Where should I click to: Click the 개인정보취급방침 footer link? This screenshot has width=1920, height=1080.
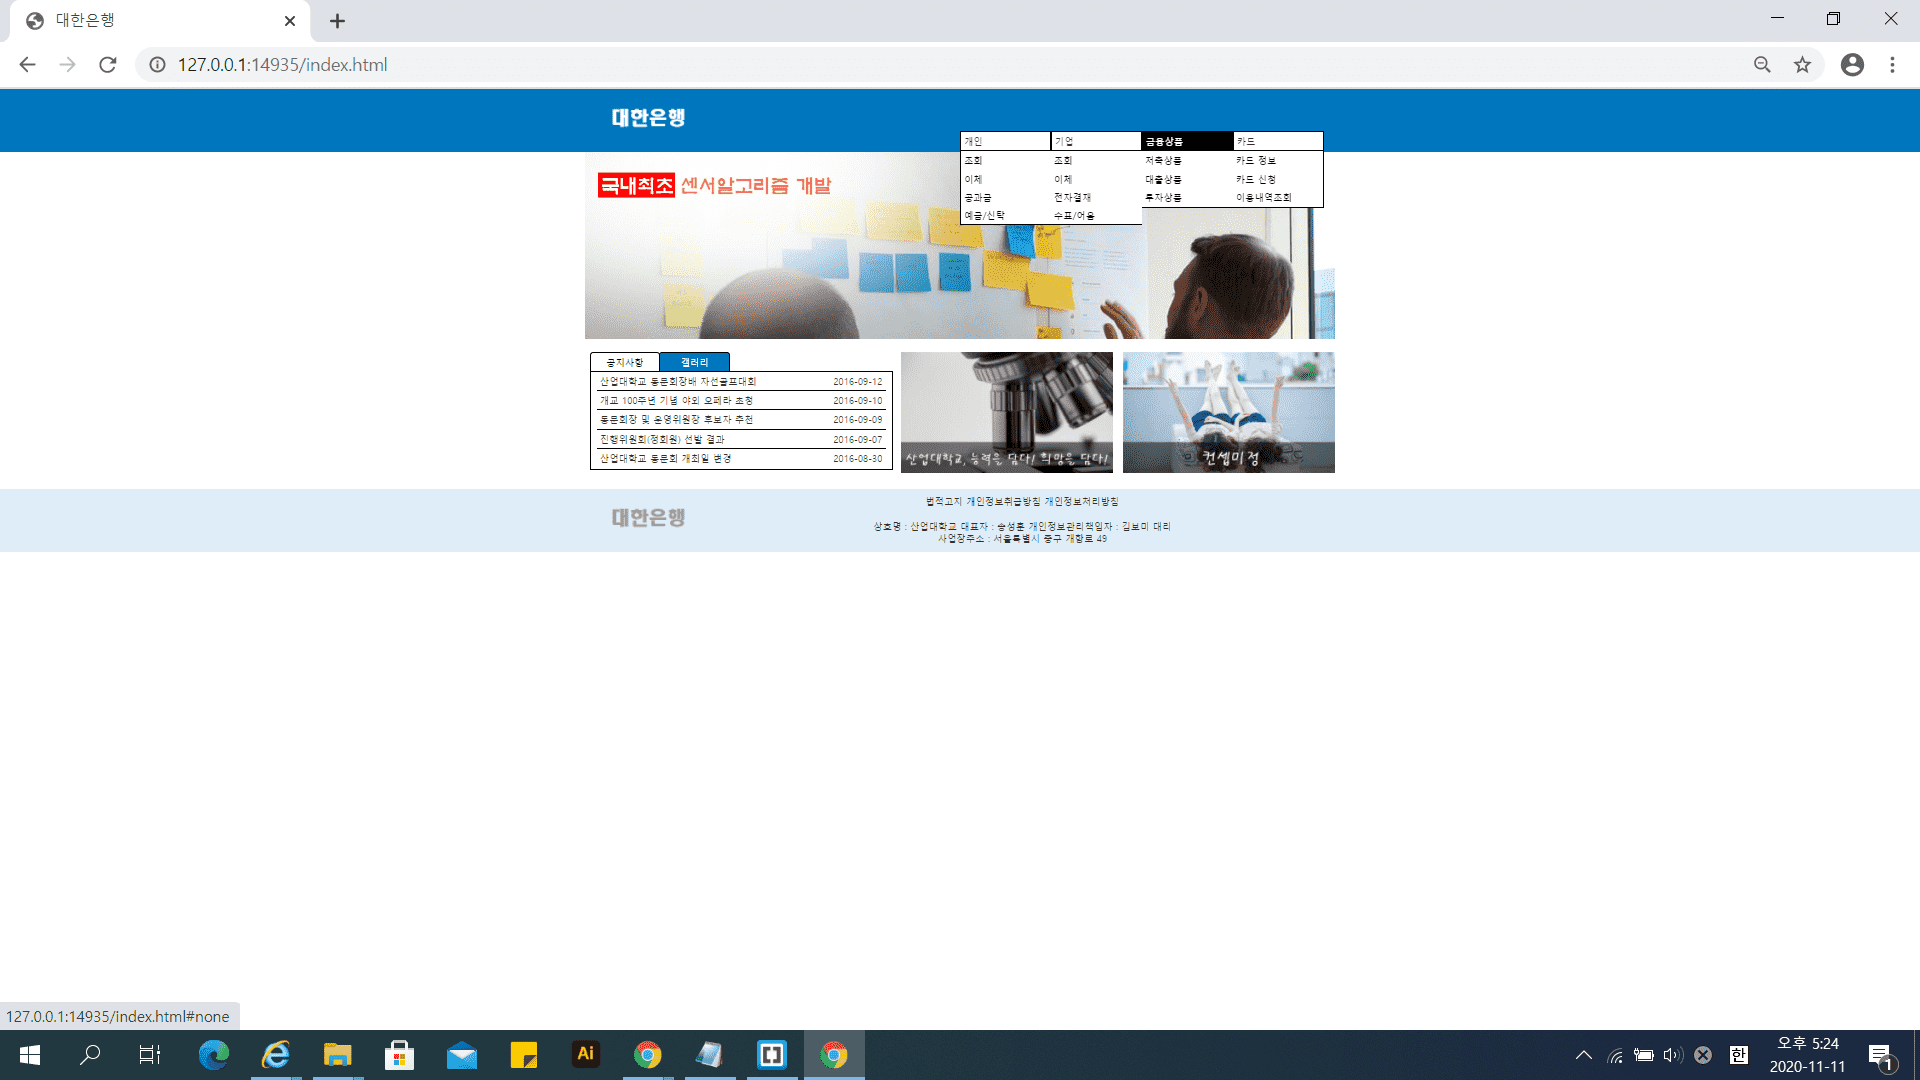[x=1003, y=501]
